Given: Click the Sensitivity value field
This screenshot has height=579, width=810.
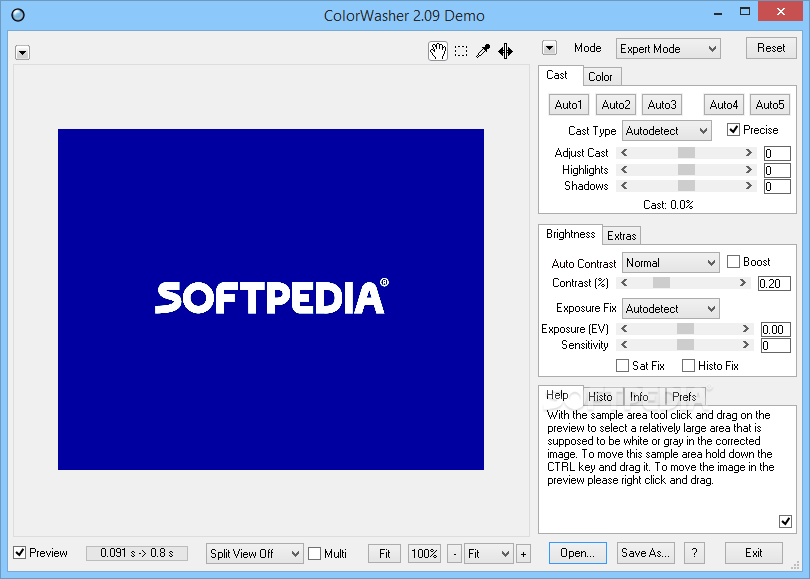Looking at the screenshot, I should pos(775,346).
